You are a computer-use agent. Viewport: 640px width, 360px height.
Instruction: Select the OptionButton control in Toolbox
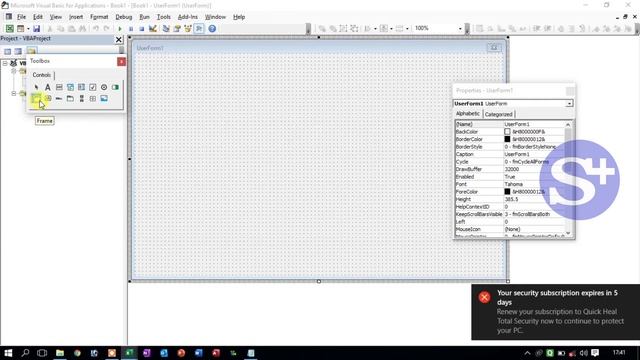click(104, 87)
